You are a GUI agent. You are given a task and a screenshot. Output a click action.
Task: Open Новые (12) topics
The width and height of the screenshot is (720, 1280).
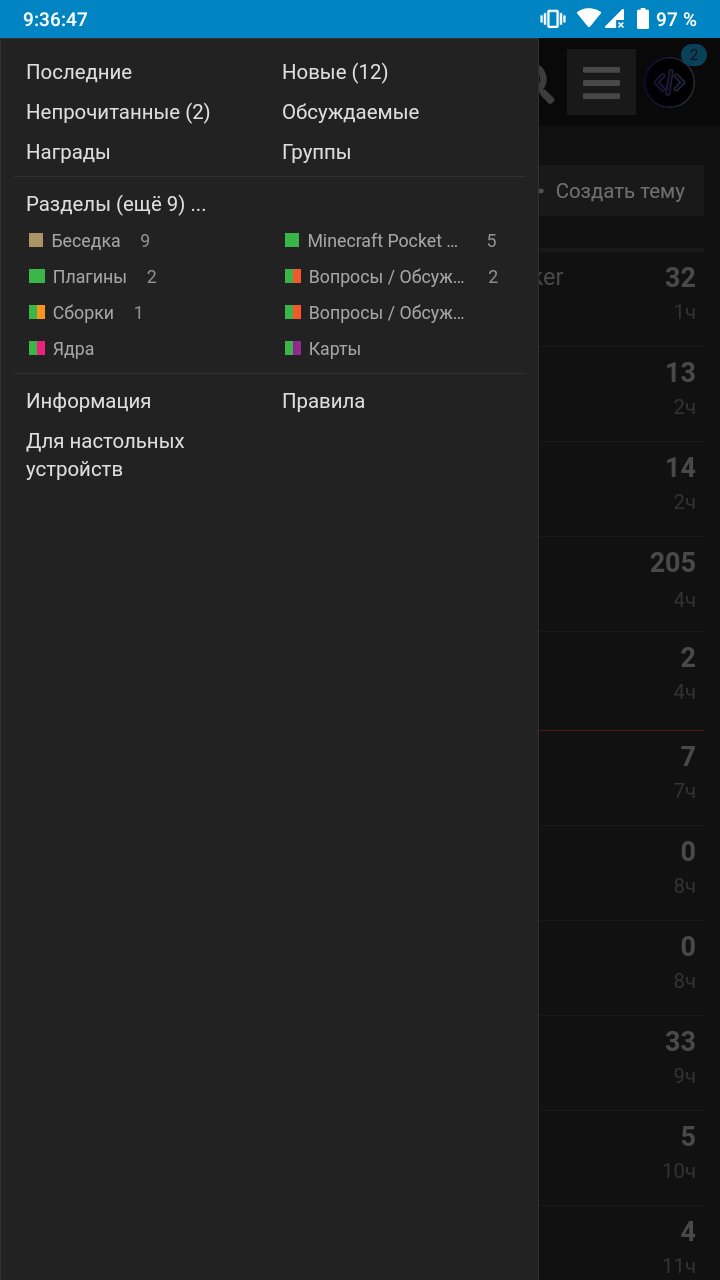pyautogui.click(x=335, y=72)
